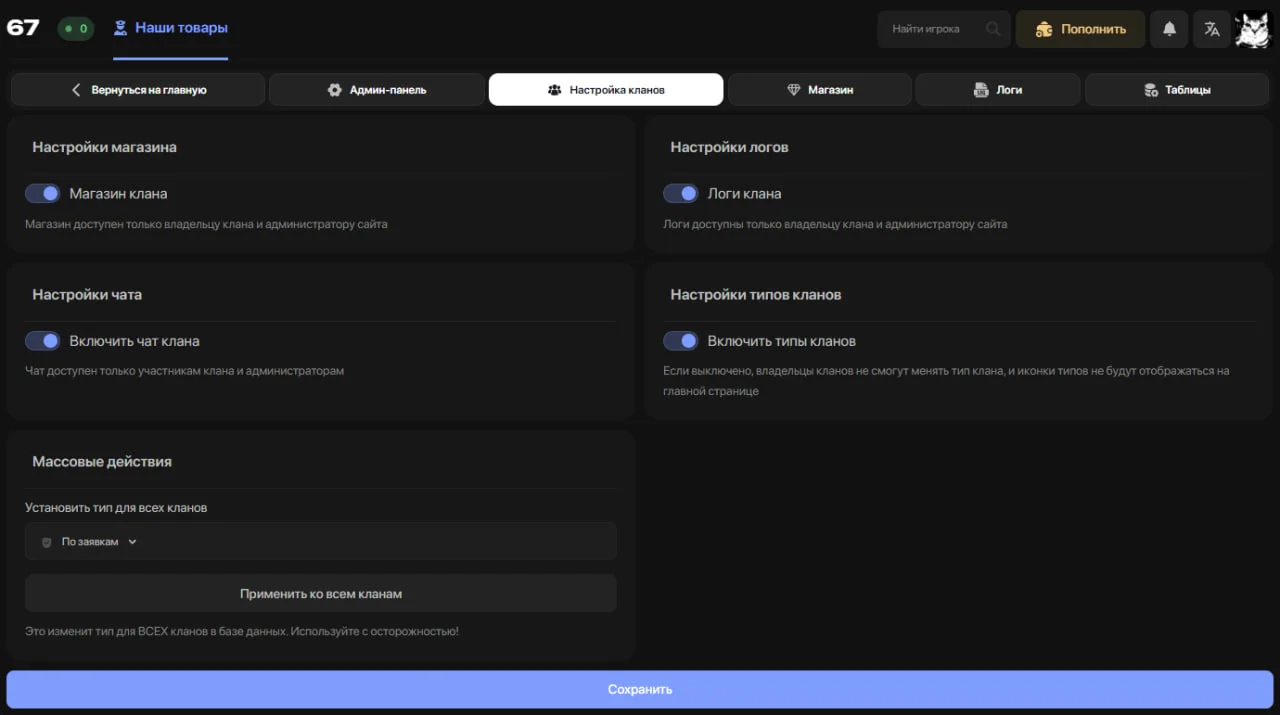Toggle Включить чат клана switch
The width and height of the screenshot is (1280, 715).
43,341
